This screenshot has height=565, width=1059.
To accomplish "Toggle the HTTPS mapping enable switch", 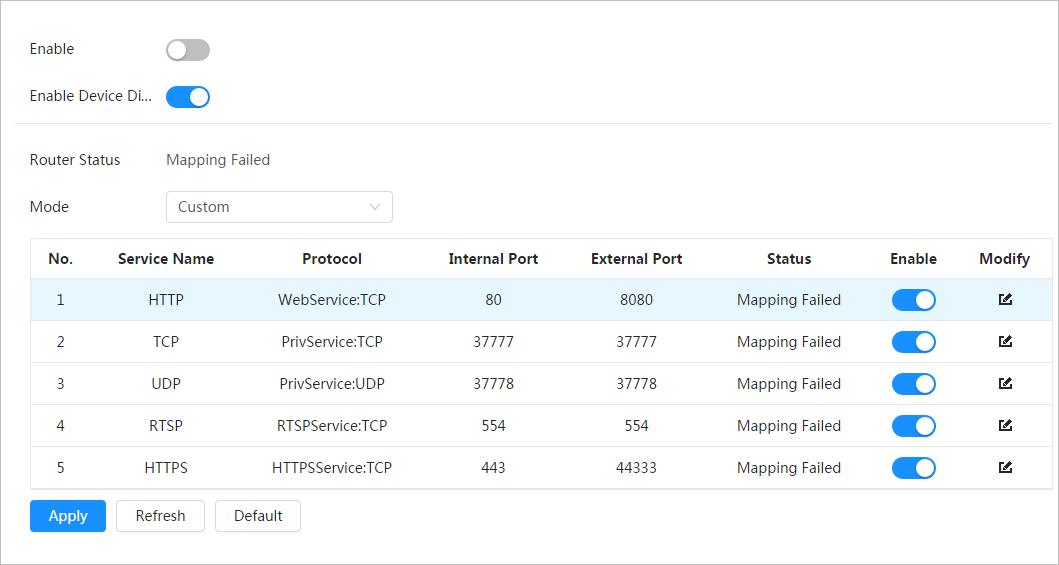I will coord(913,468).
